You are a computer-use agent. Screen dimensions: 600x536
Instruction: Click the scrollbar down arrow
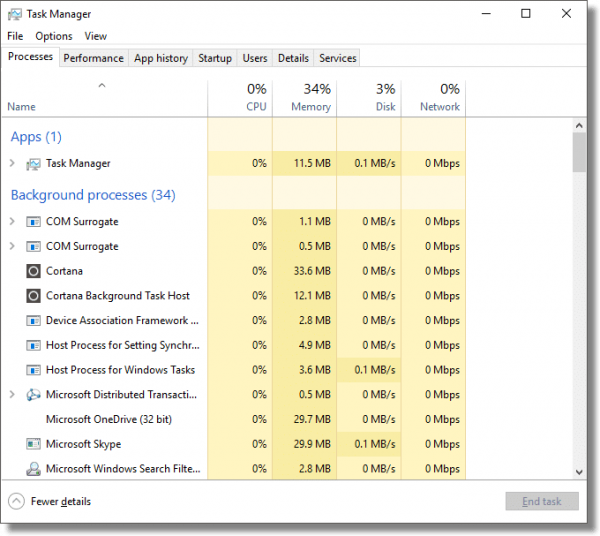tap(579, 472)
